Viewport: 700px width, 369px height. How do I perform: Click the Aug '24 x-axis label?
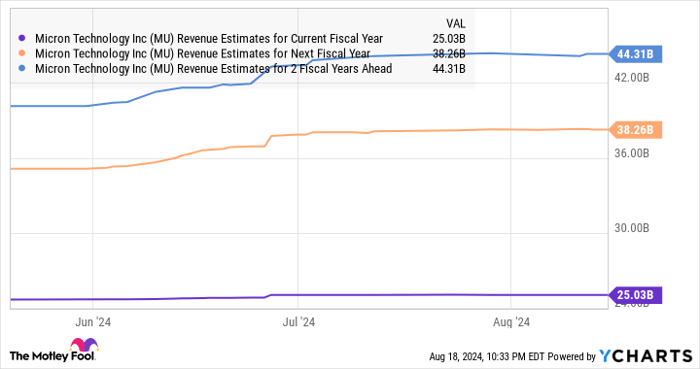(x=511, y=322)
